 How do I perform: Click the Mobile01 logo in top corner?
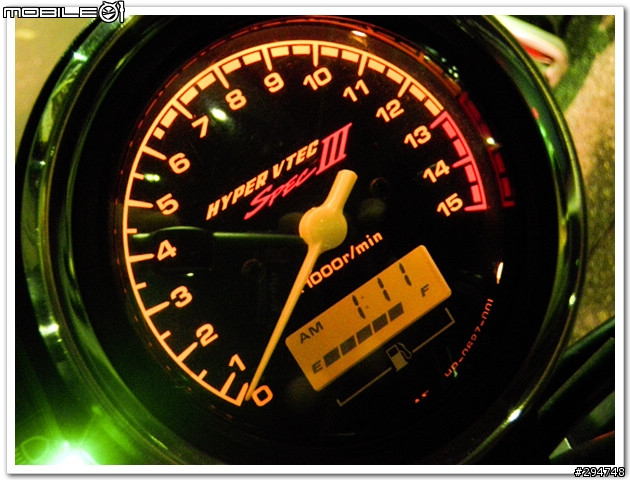click(x=64, y=12)
